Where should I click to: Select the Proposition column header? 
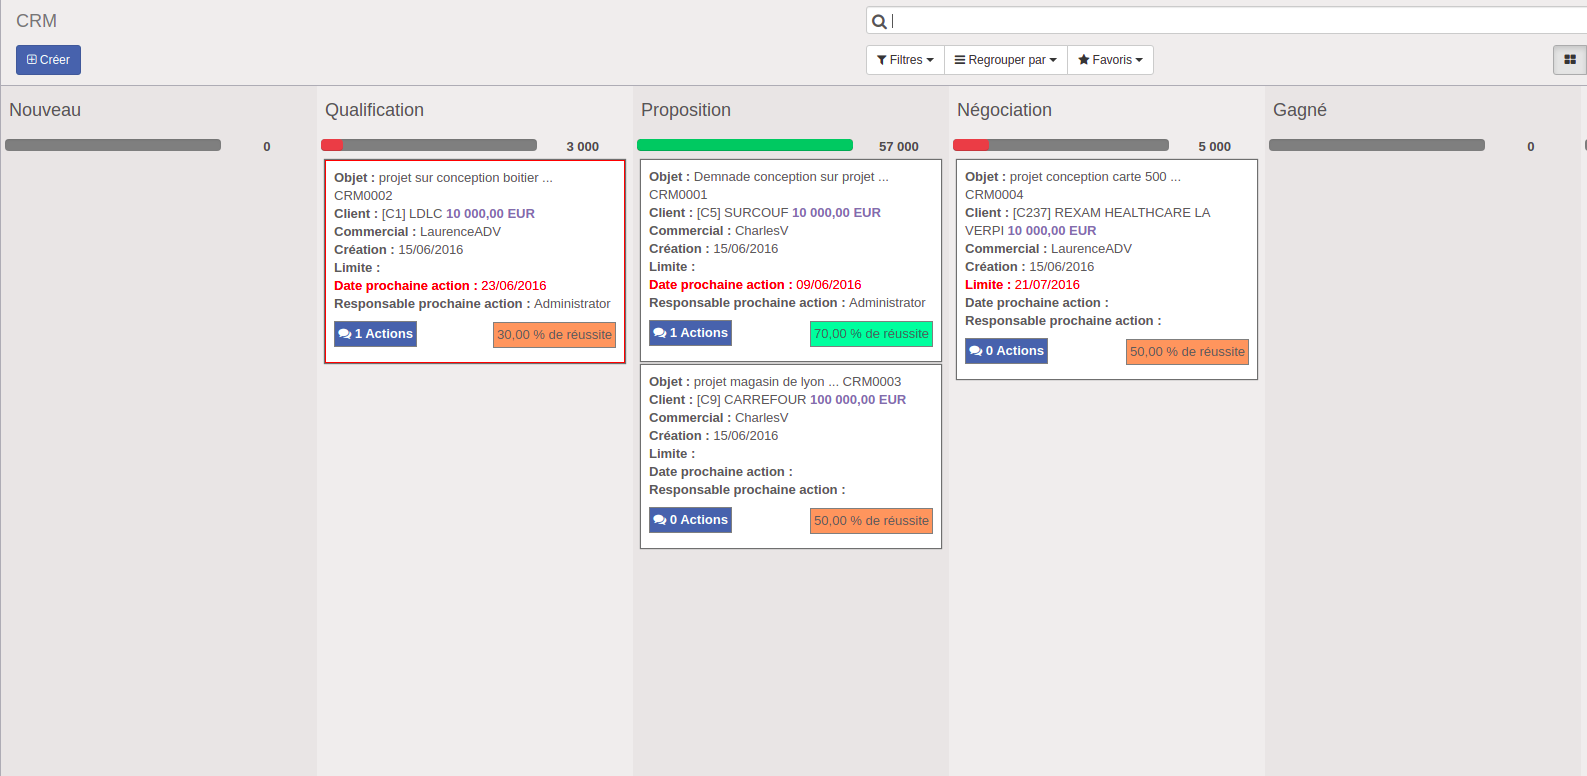click(x=686, y=110)
